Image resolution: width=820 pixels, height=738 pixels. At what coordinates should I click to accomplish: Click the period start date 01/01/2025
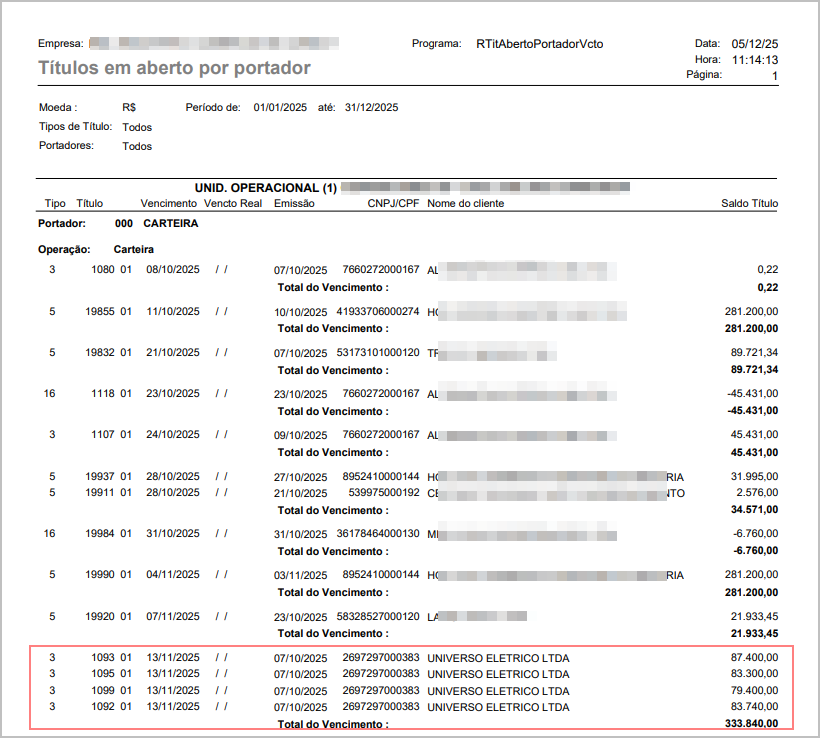tap(278, 107)
